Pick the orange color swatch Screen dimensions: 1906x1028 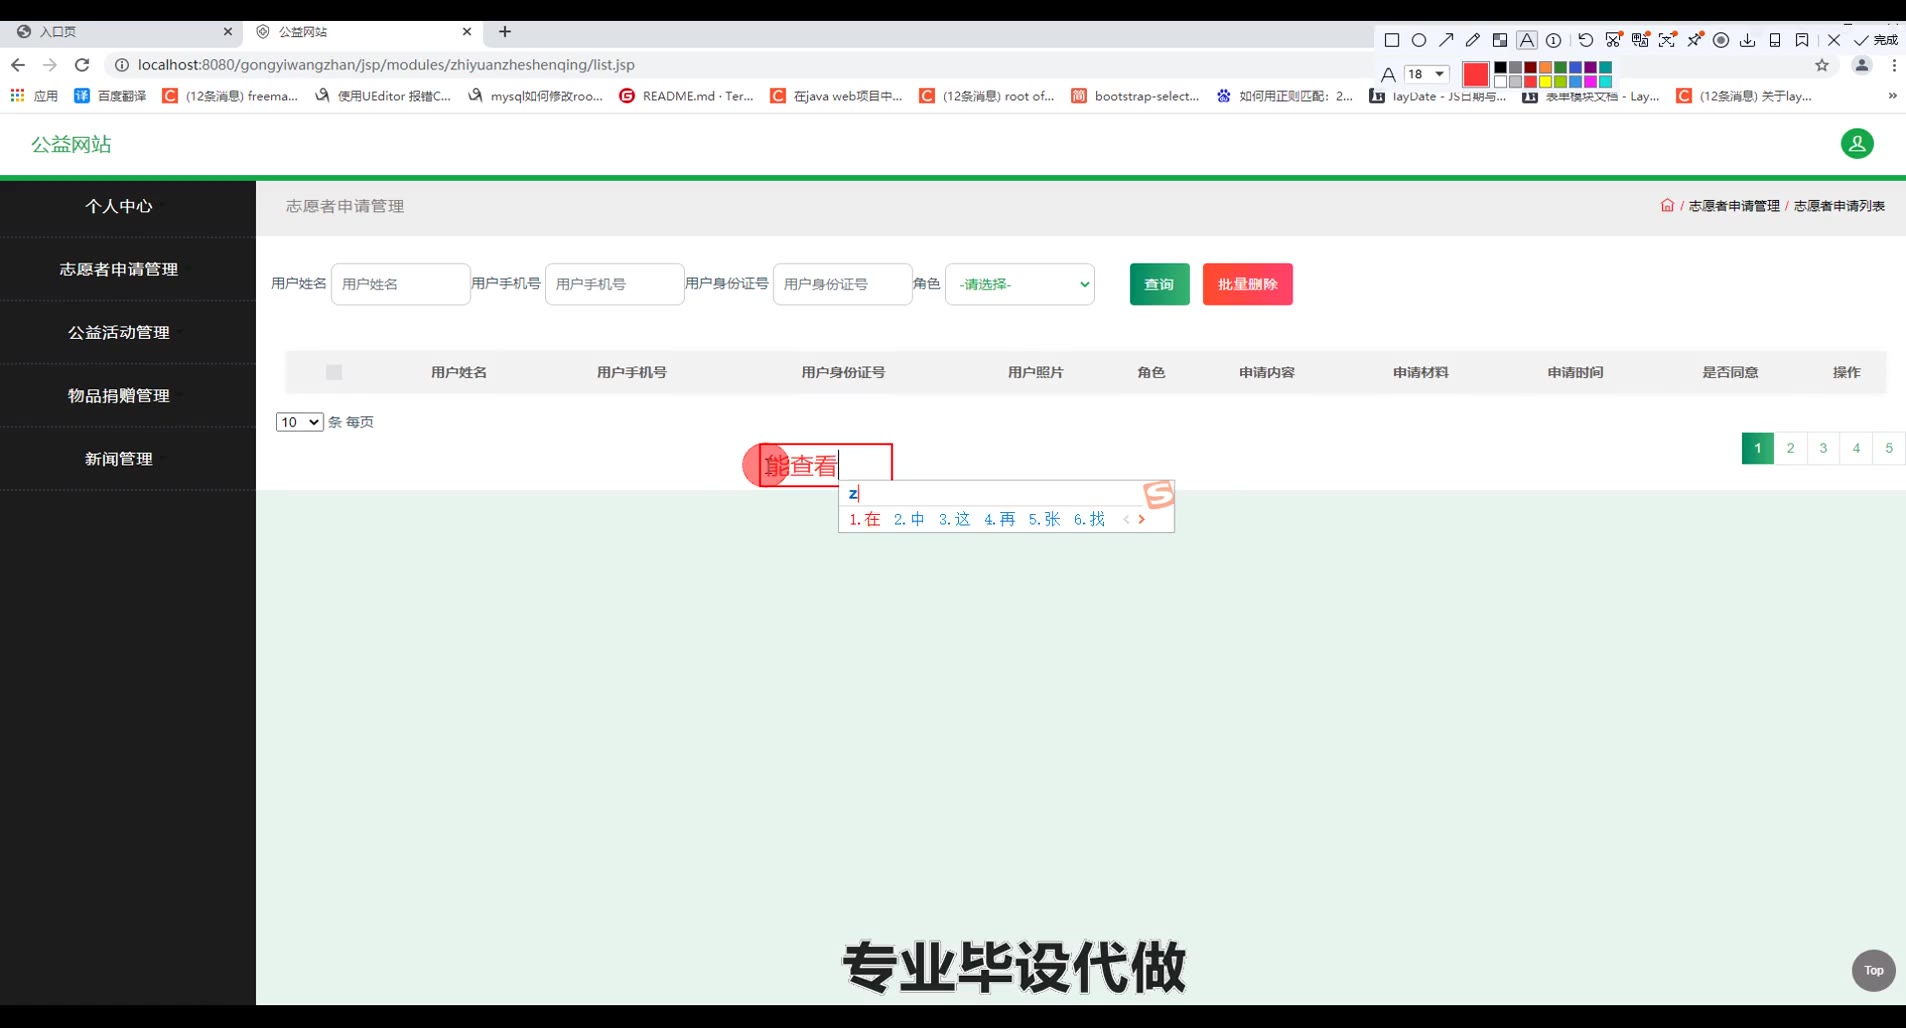pyautogui.click(x=1545, y=68)
